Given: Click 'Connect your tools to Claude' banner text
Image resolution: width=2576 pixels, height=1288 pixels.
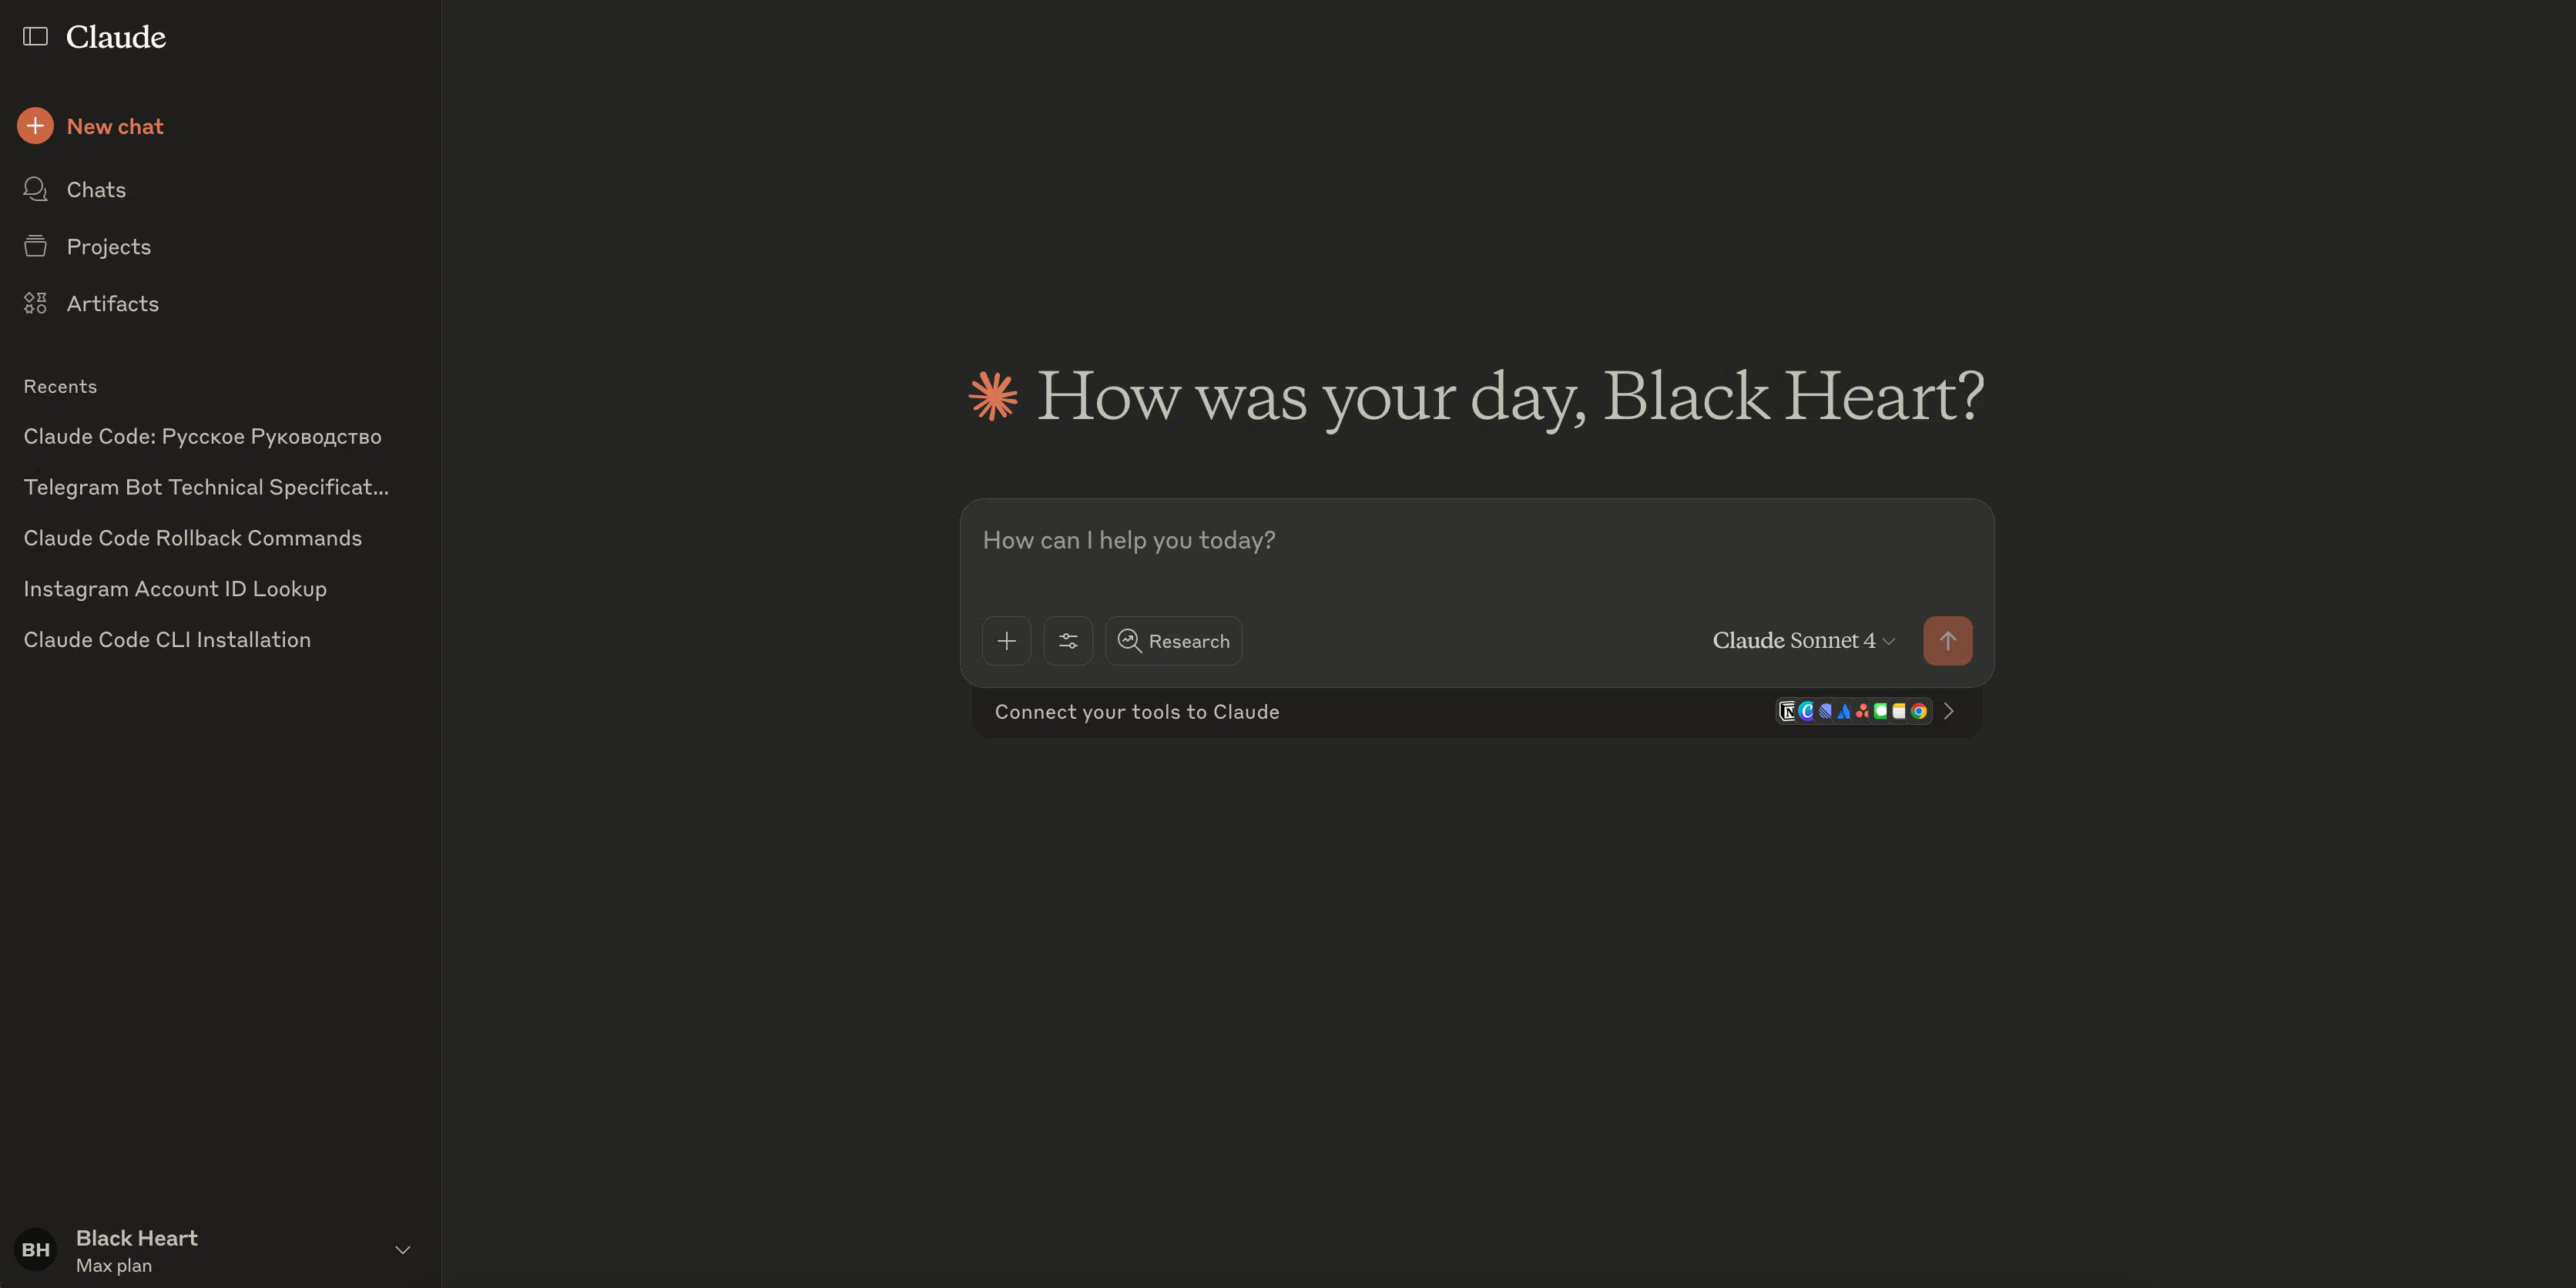Looking at the screenshot, I should 1137,712.
